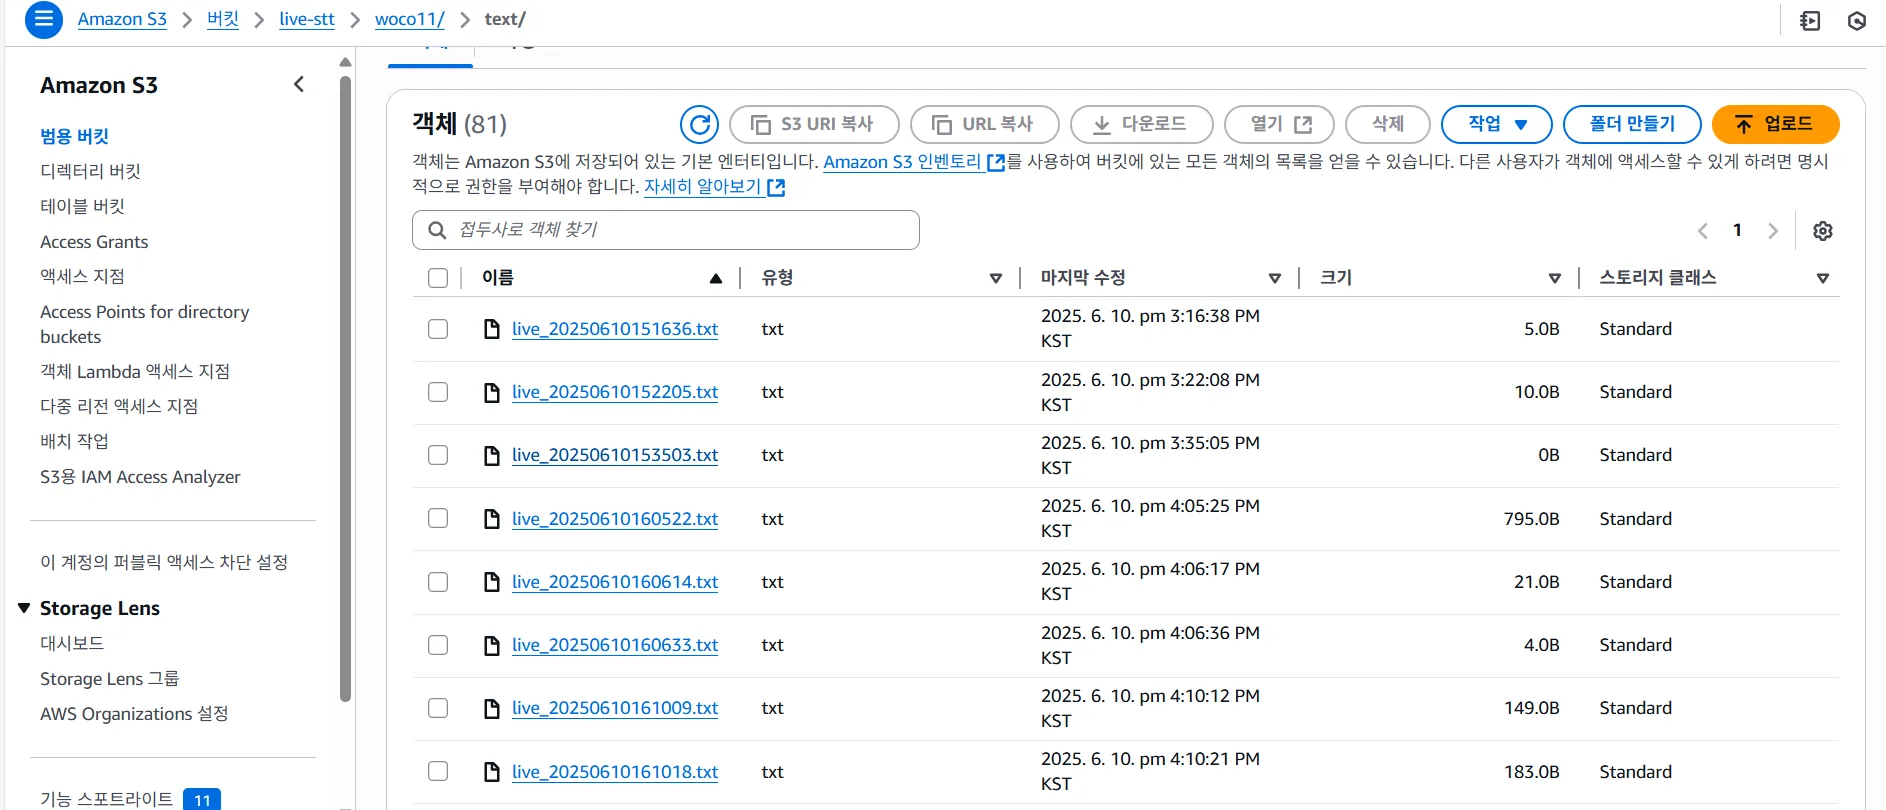Click file icon of live_20250610152205.txt
The height and width of the screenshot is (810, 1886).
[x=492, y=392]
